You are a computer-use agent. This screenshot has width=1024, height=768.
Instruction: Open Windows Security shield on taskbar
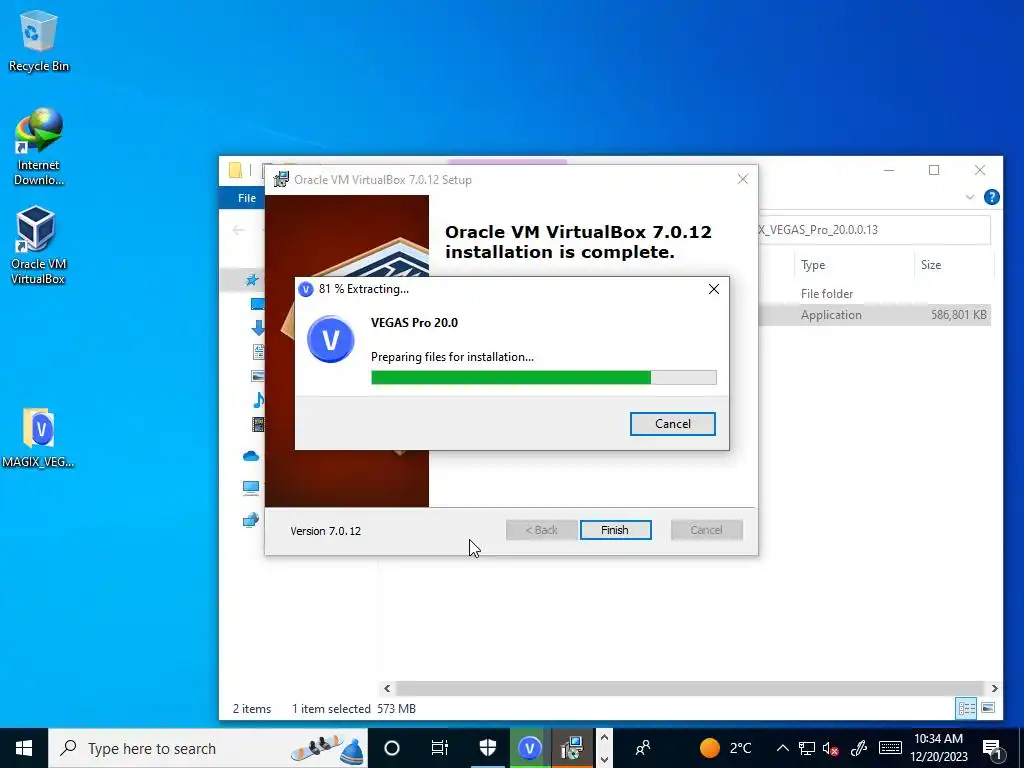(x=488, y=748)
